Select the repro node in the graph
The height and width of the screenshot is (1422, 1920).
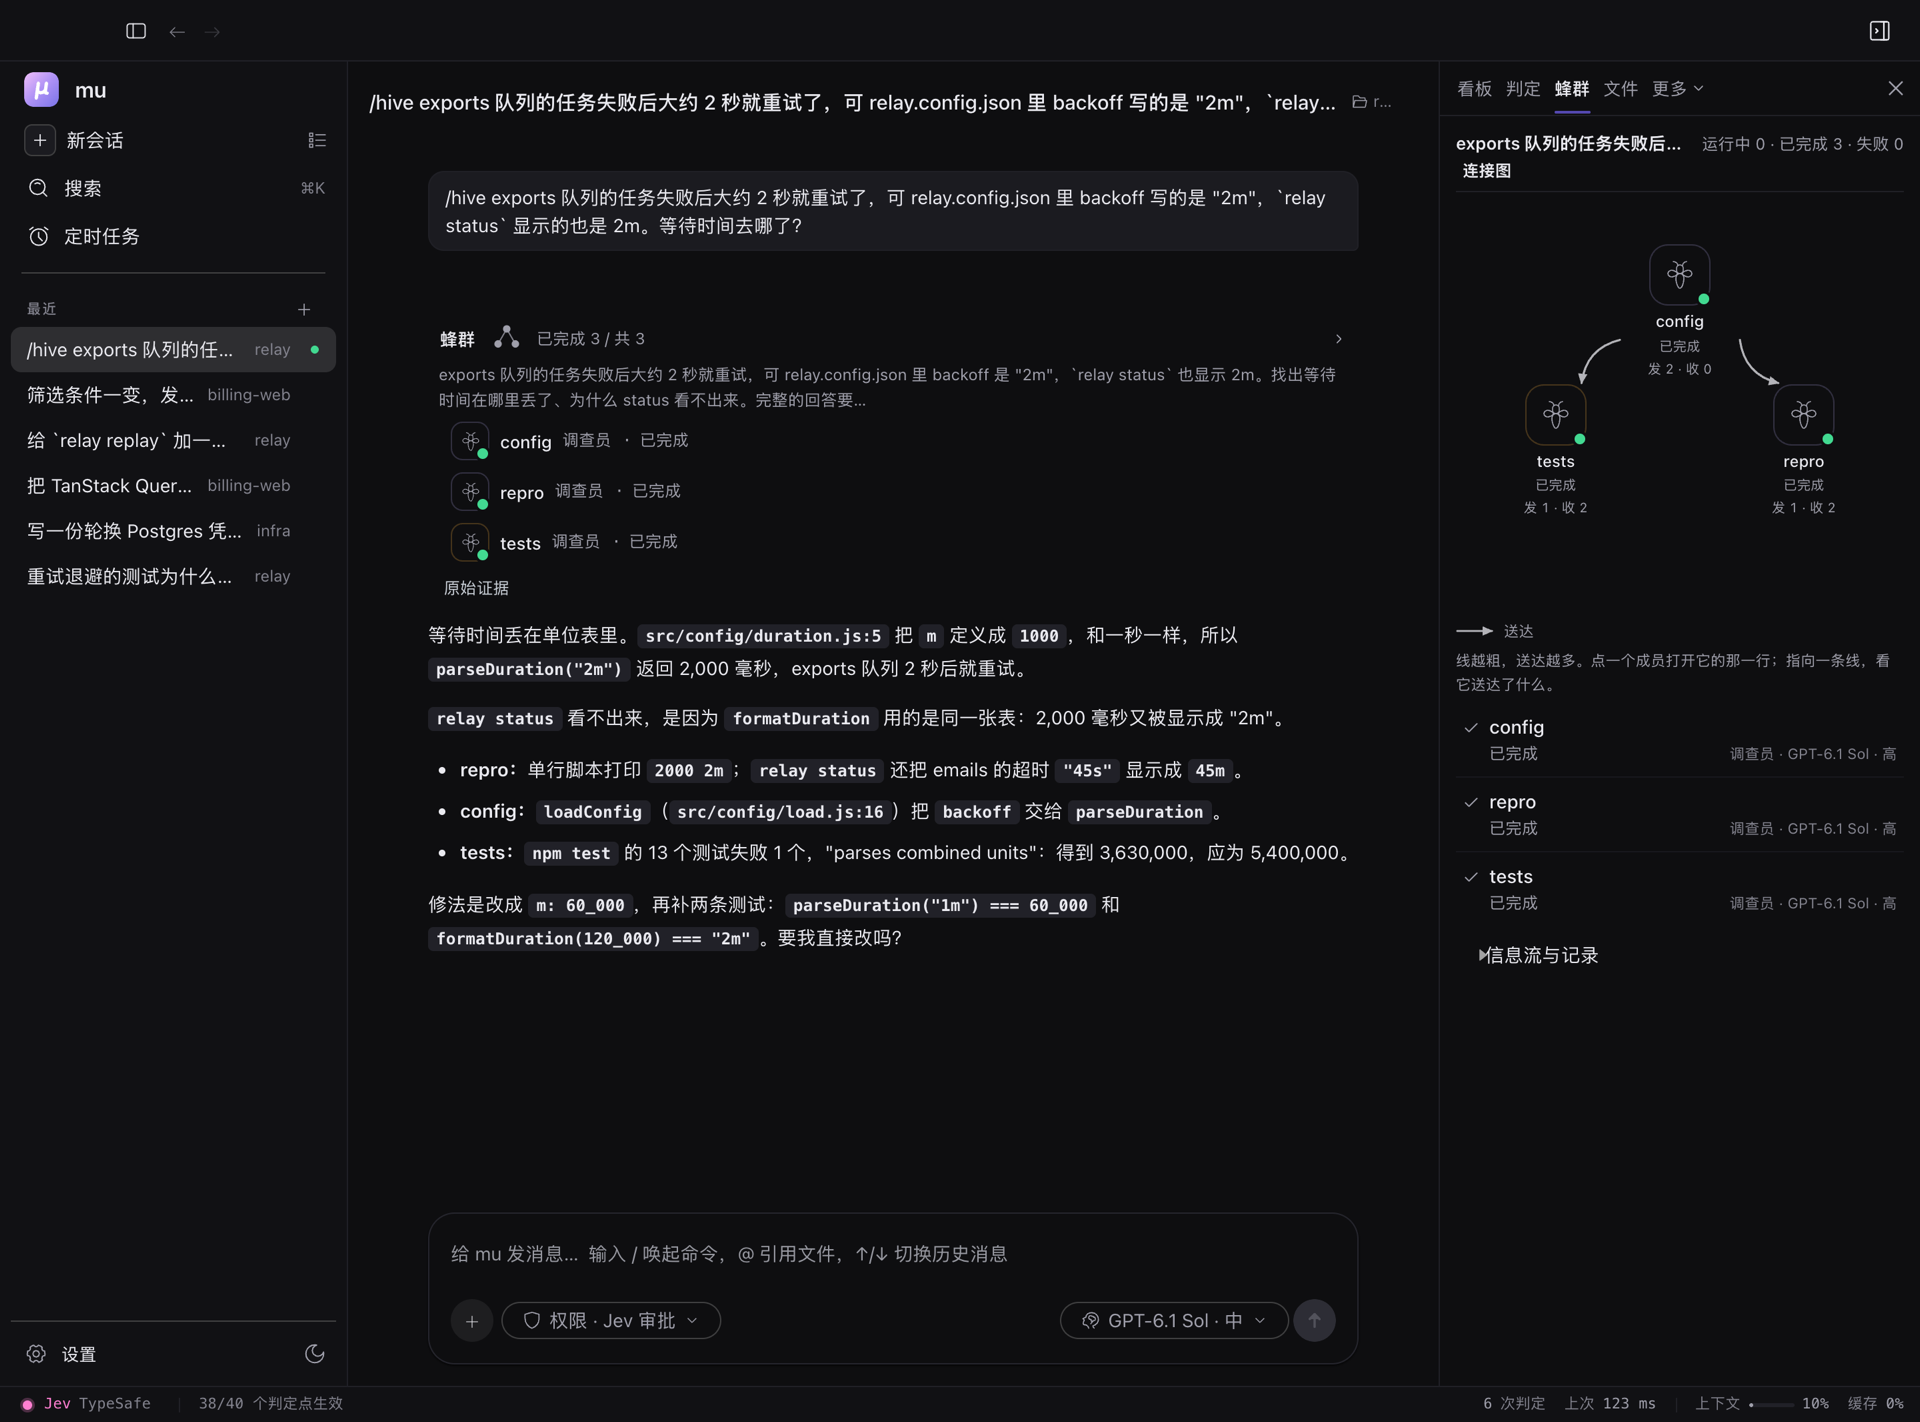(x=1803, y=414)
